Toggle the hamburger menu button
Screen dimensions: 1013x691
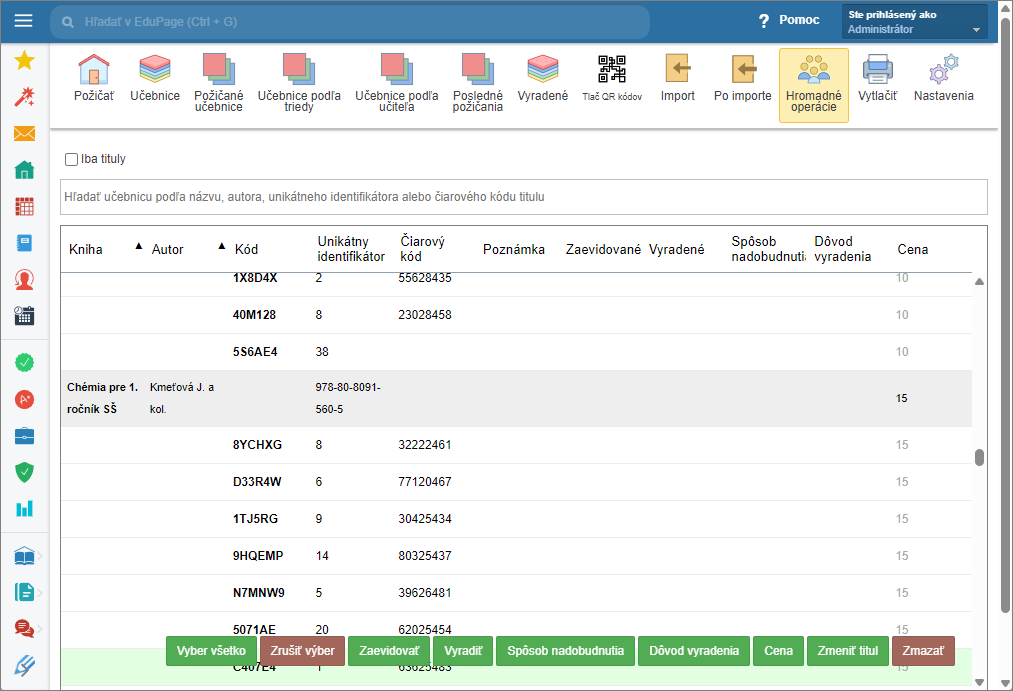(x=23, y=21)
